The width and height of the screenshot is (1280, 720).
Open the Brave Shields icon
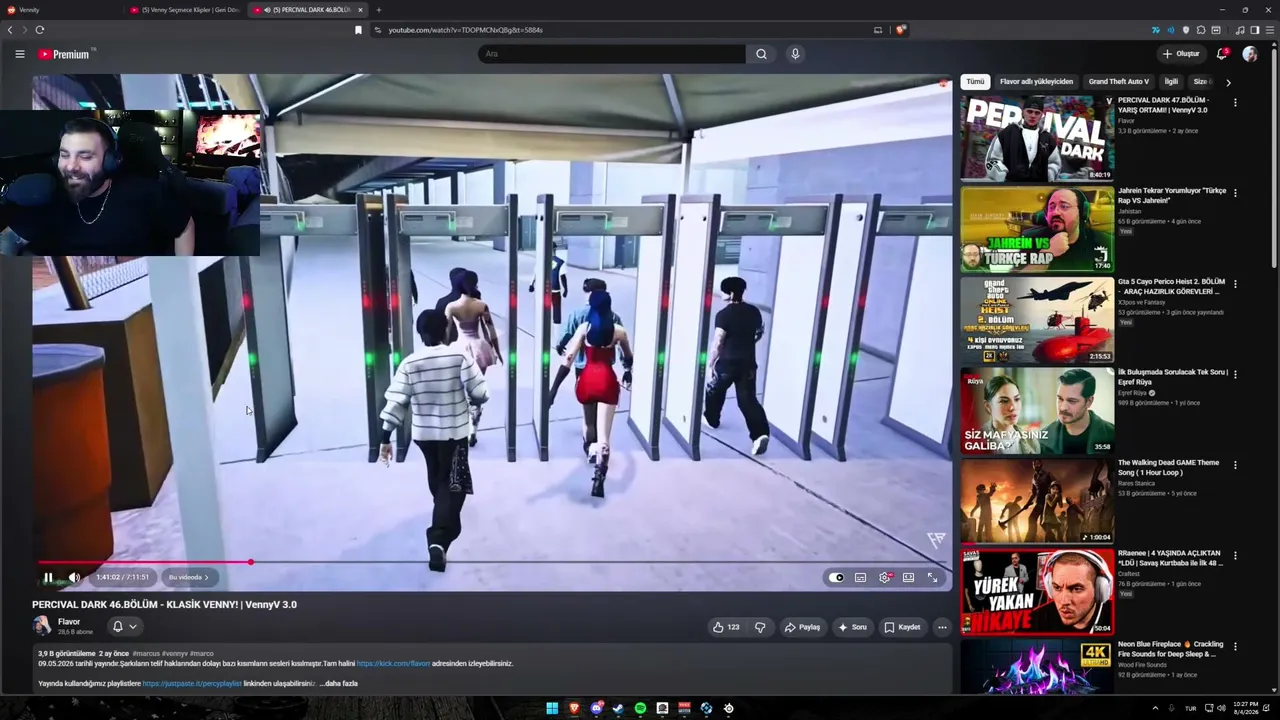tap(900, 30)
